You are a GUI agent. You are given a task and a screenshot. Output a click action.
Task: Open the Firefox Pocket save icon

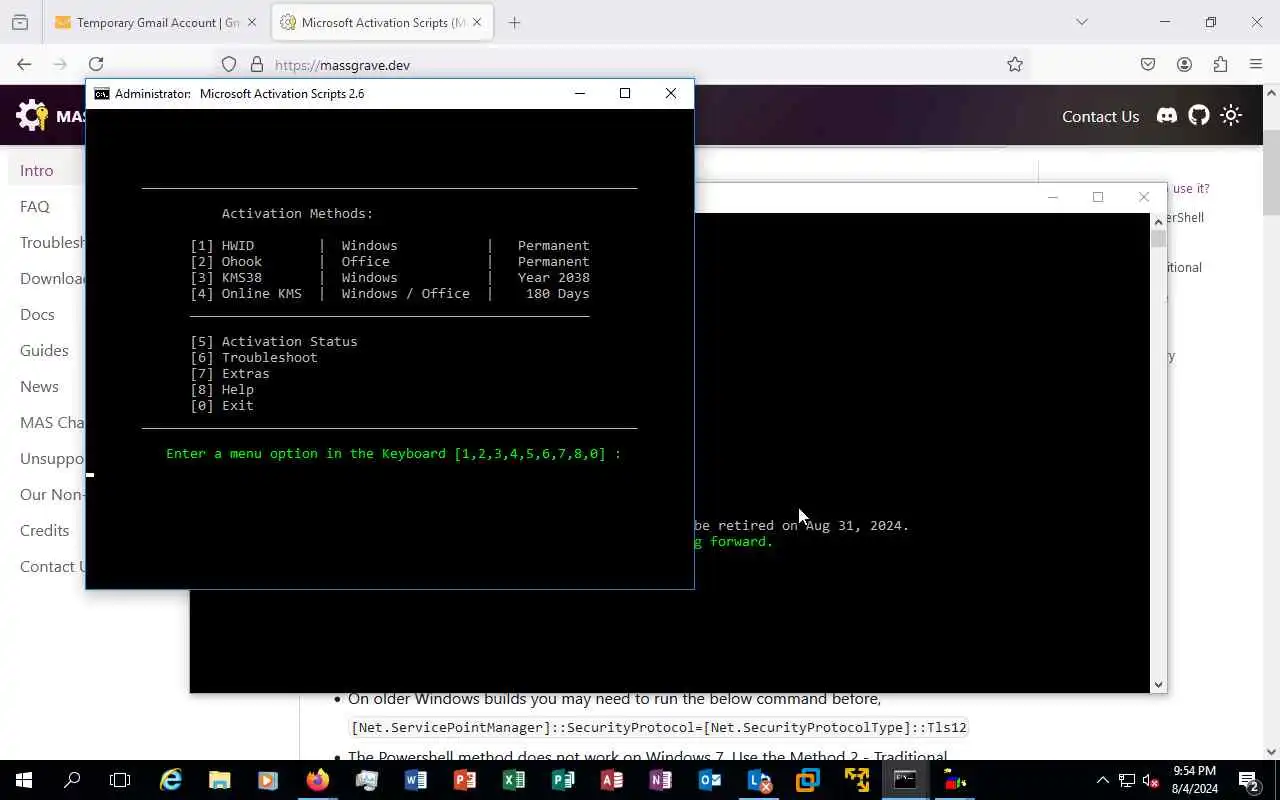point(1148,65)
